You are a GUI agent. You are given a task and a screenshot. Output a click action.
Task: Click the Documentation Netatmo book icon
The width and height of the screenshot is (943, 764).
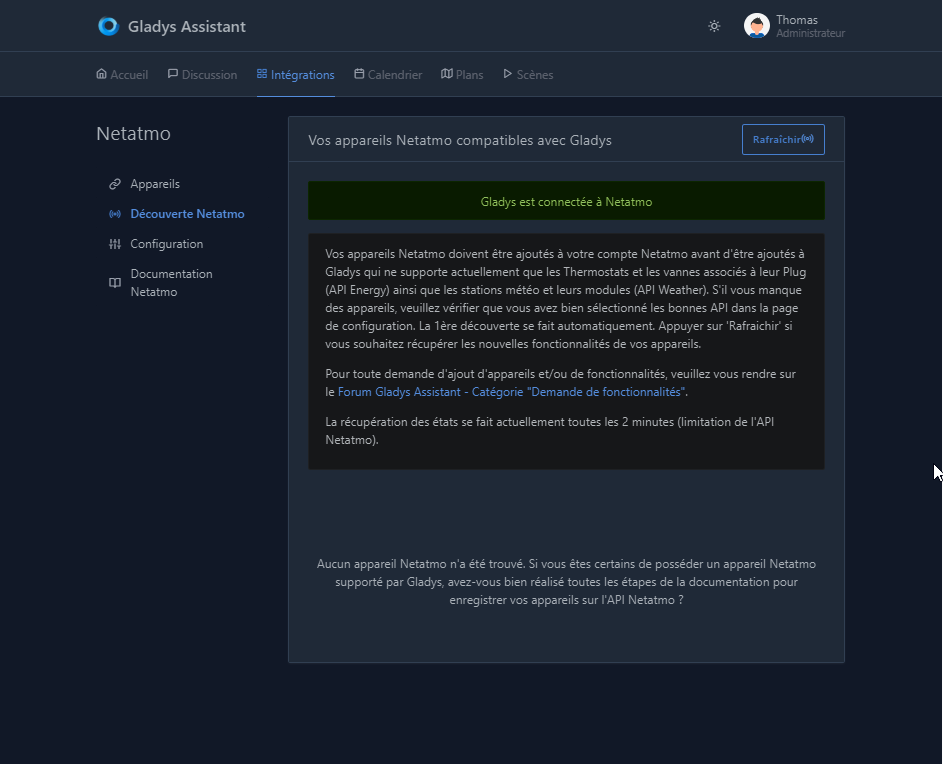tap(114, 283)
